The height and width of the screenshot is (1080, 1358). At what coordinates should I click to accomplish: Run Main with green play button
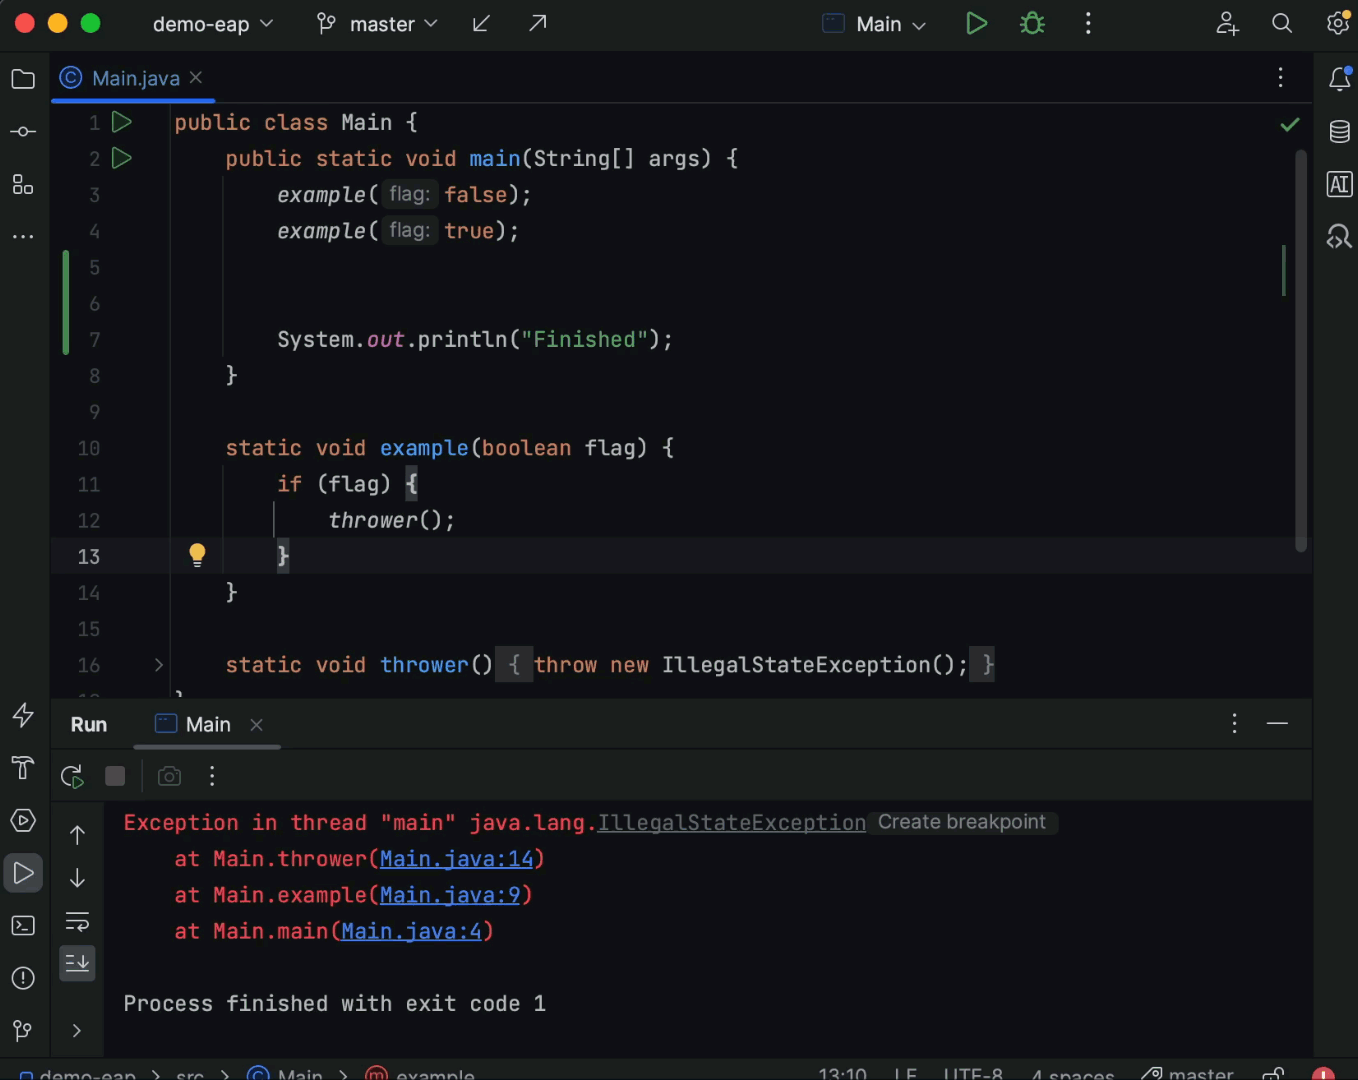(x=976, y=24)
